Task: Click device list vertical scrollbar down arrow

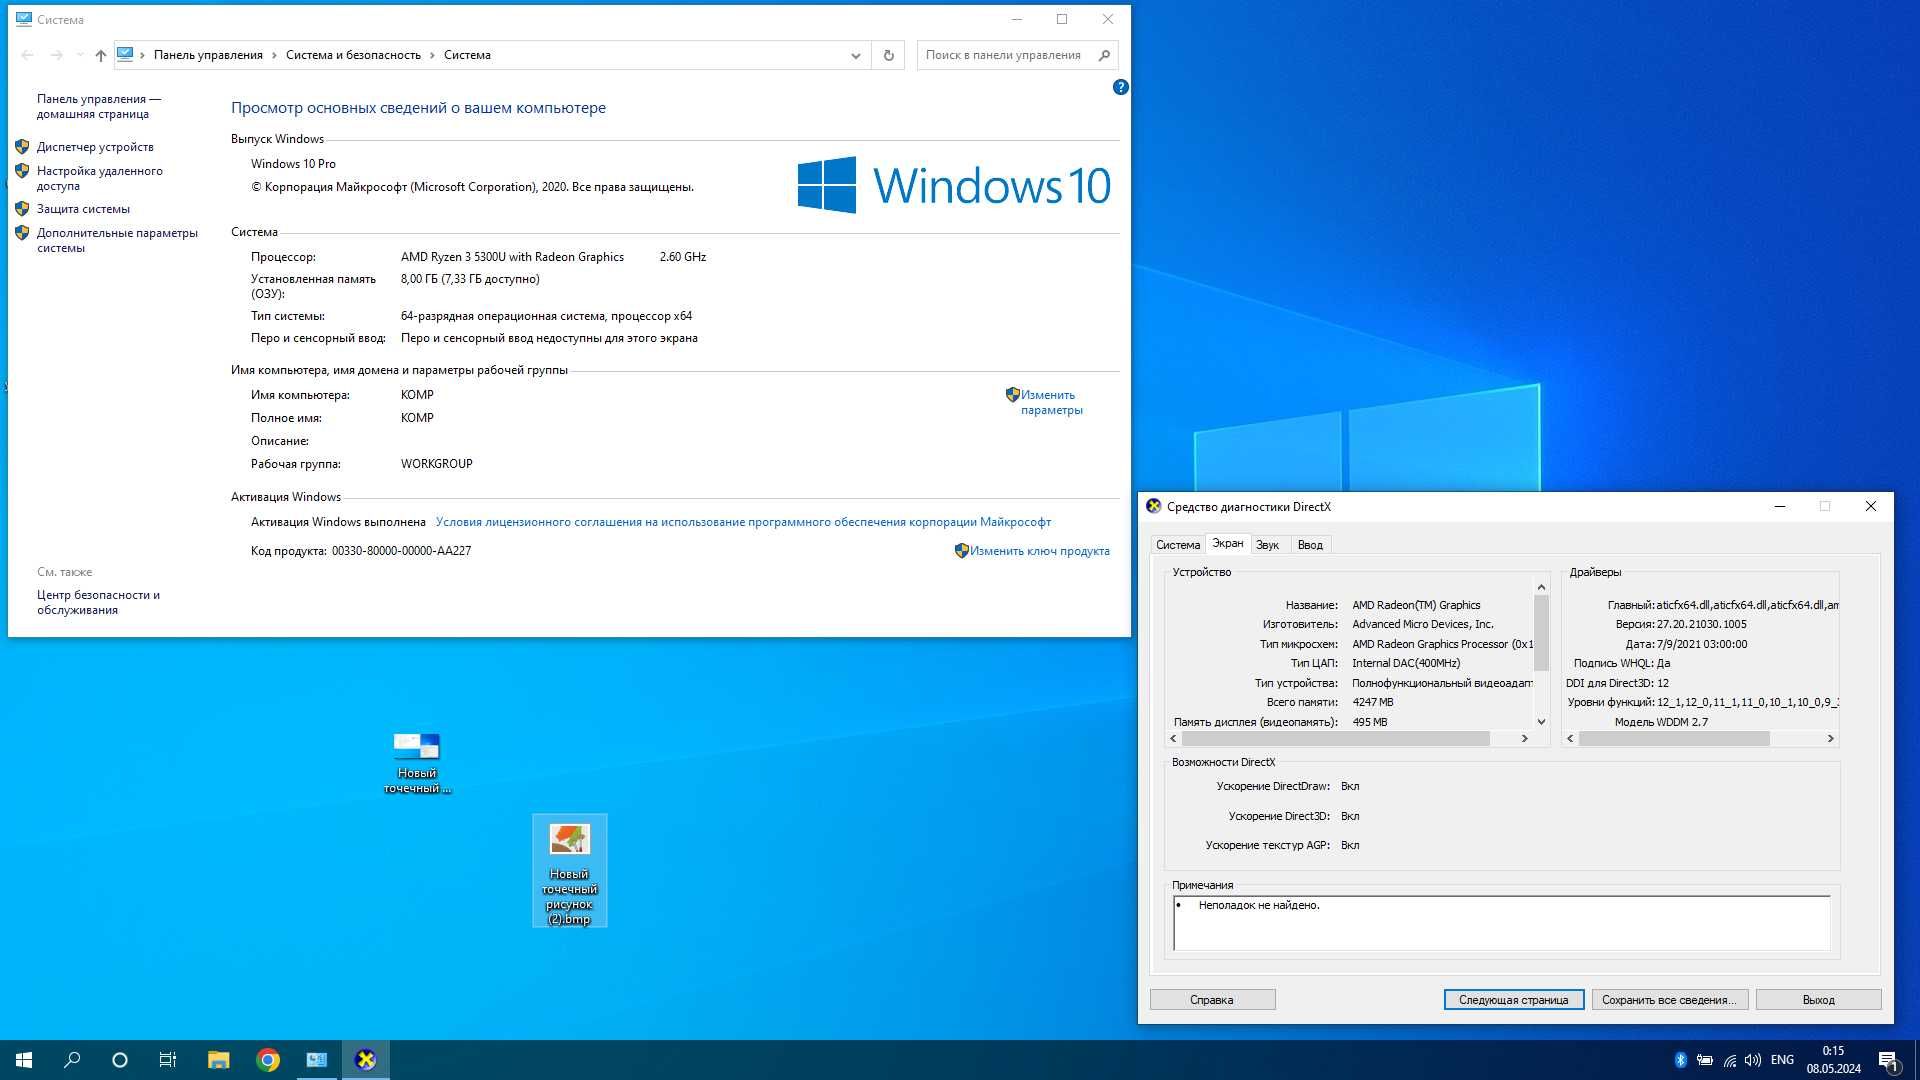Action: [1541, 722]
